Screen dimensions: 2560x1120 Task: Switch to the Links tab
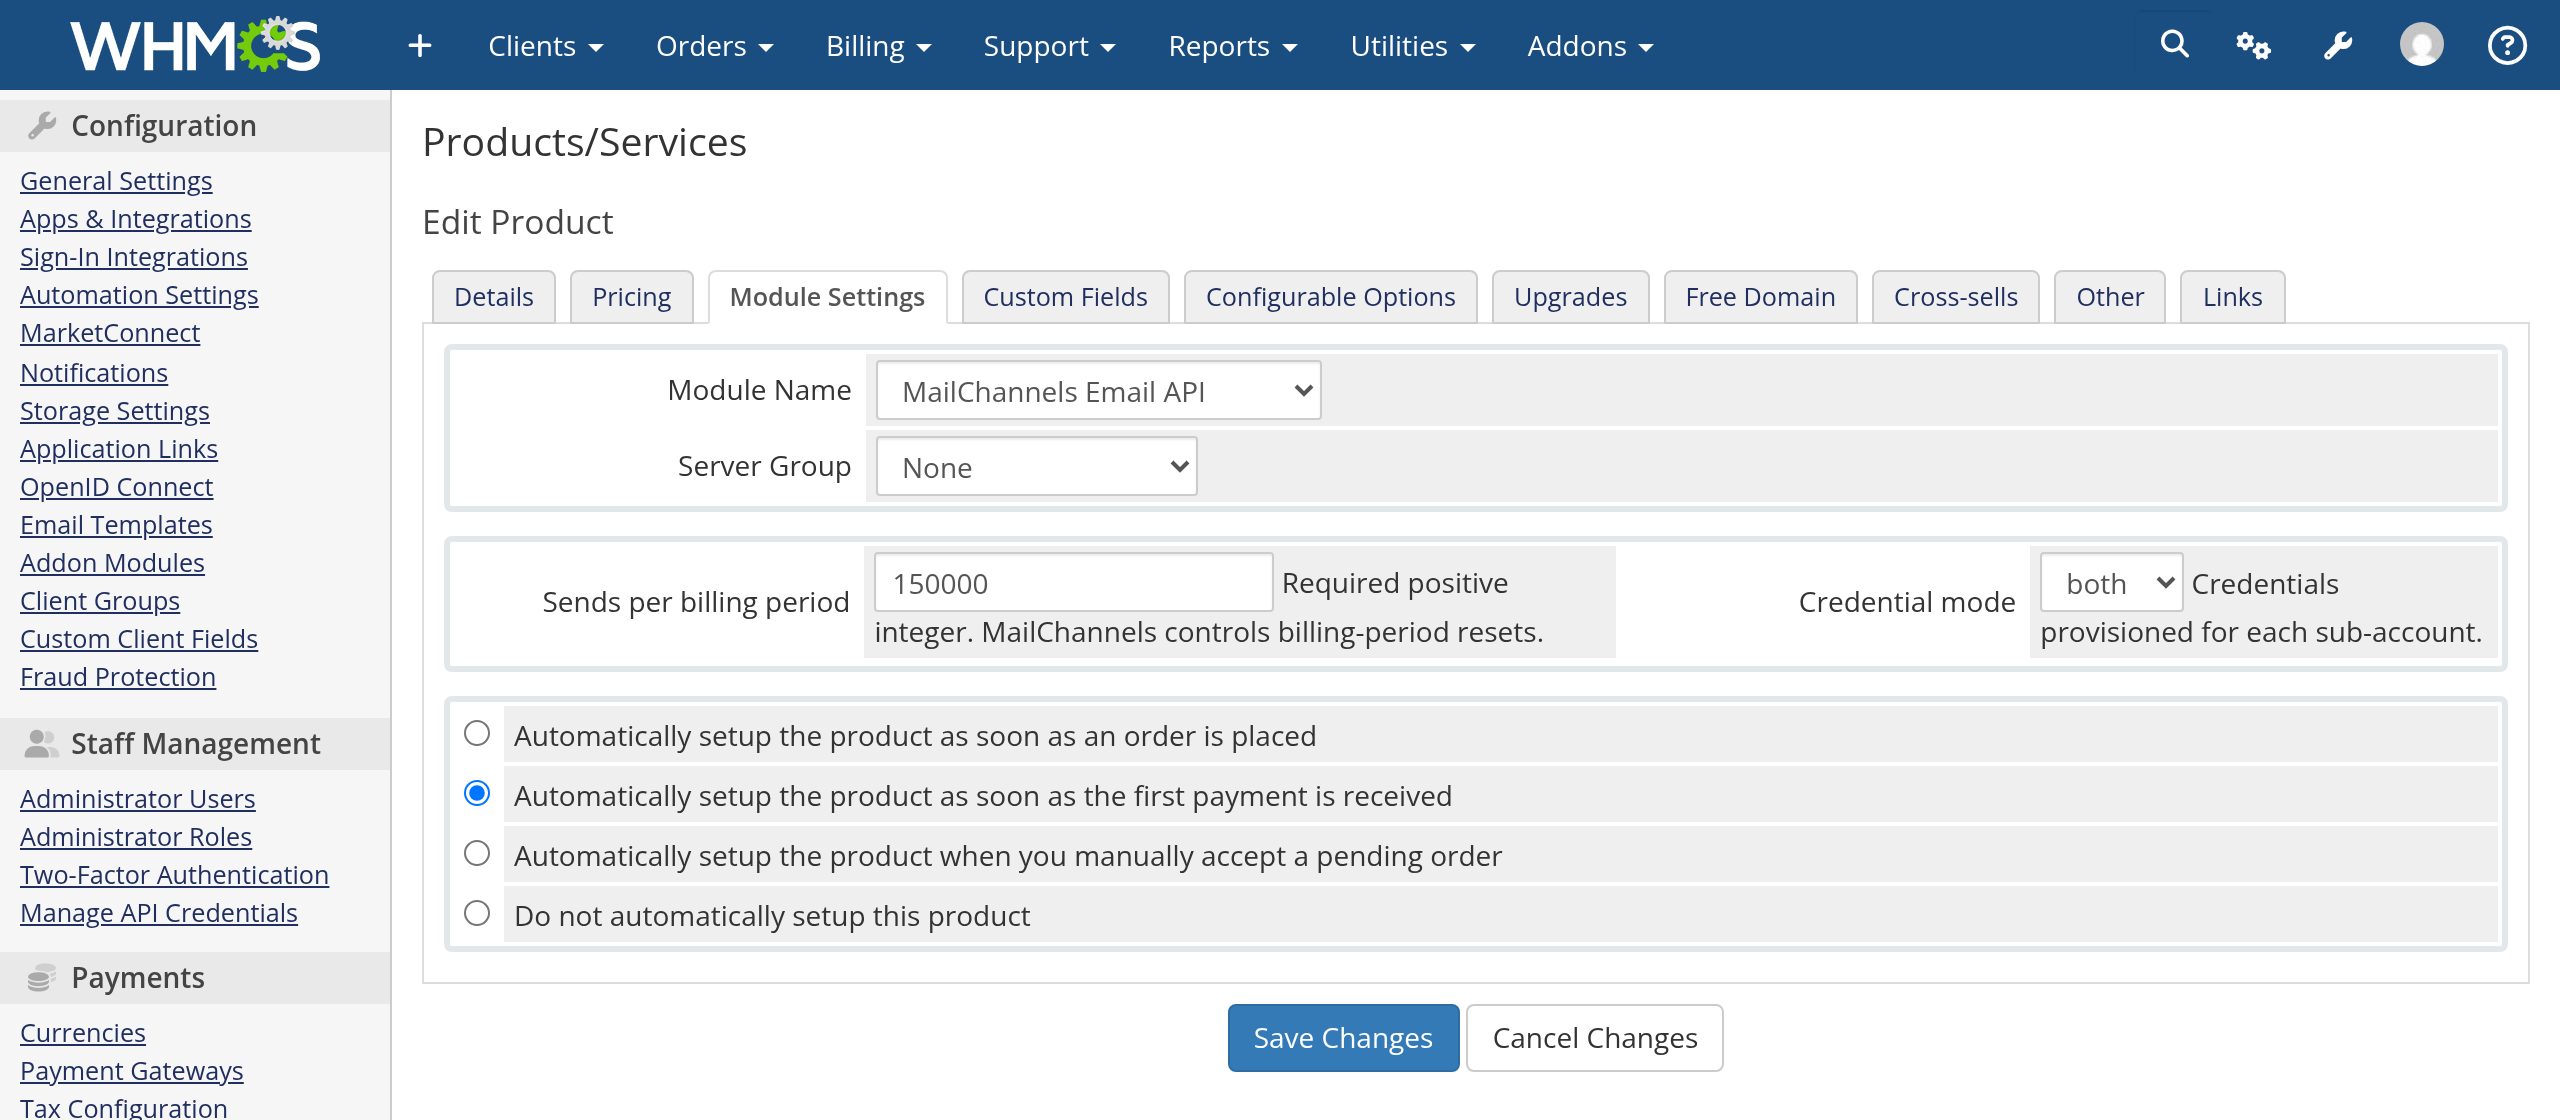pos(2232,297)
